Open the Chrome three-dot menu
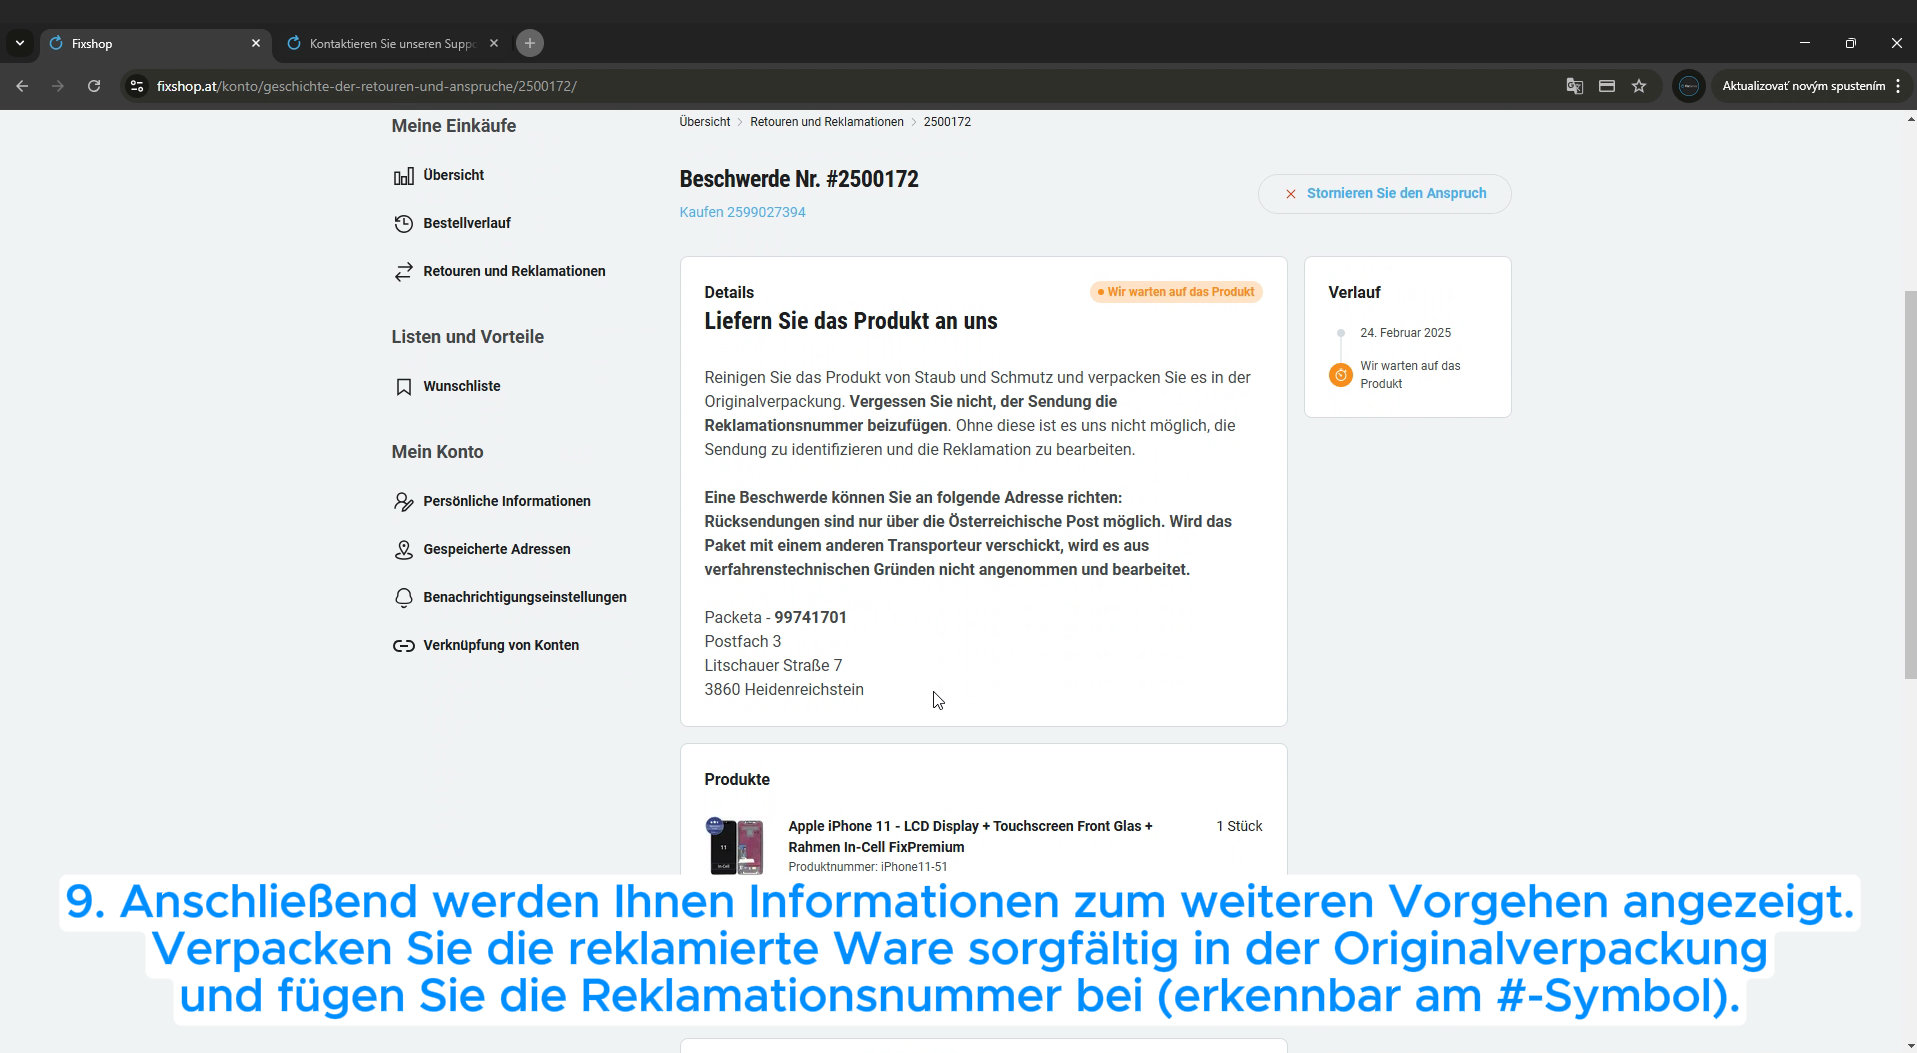Image resolution: width=1917 pixels, height=1053 pixels. click(x=1898, y=86)
